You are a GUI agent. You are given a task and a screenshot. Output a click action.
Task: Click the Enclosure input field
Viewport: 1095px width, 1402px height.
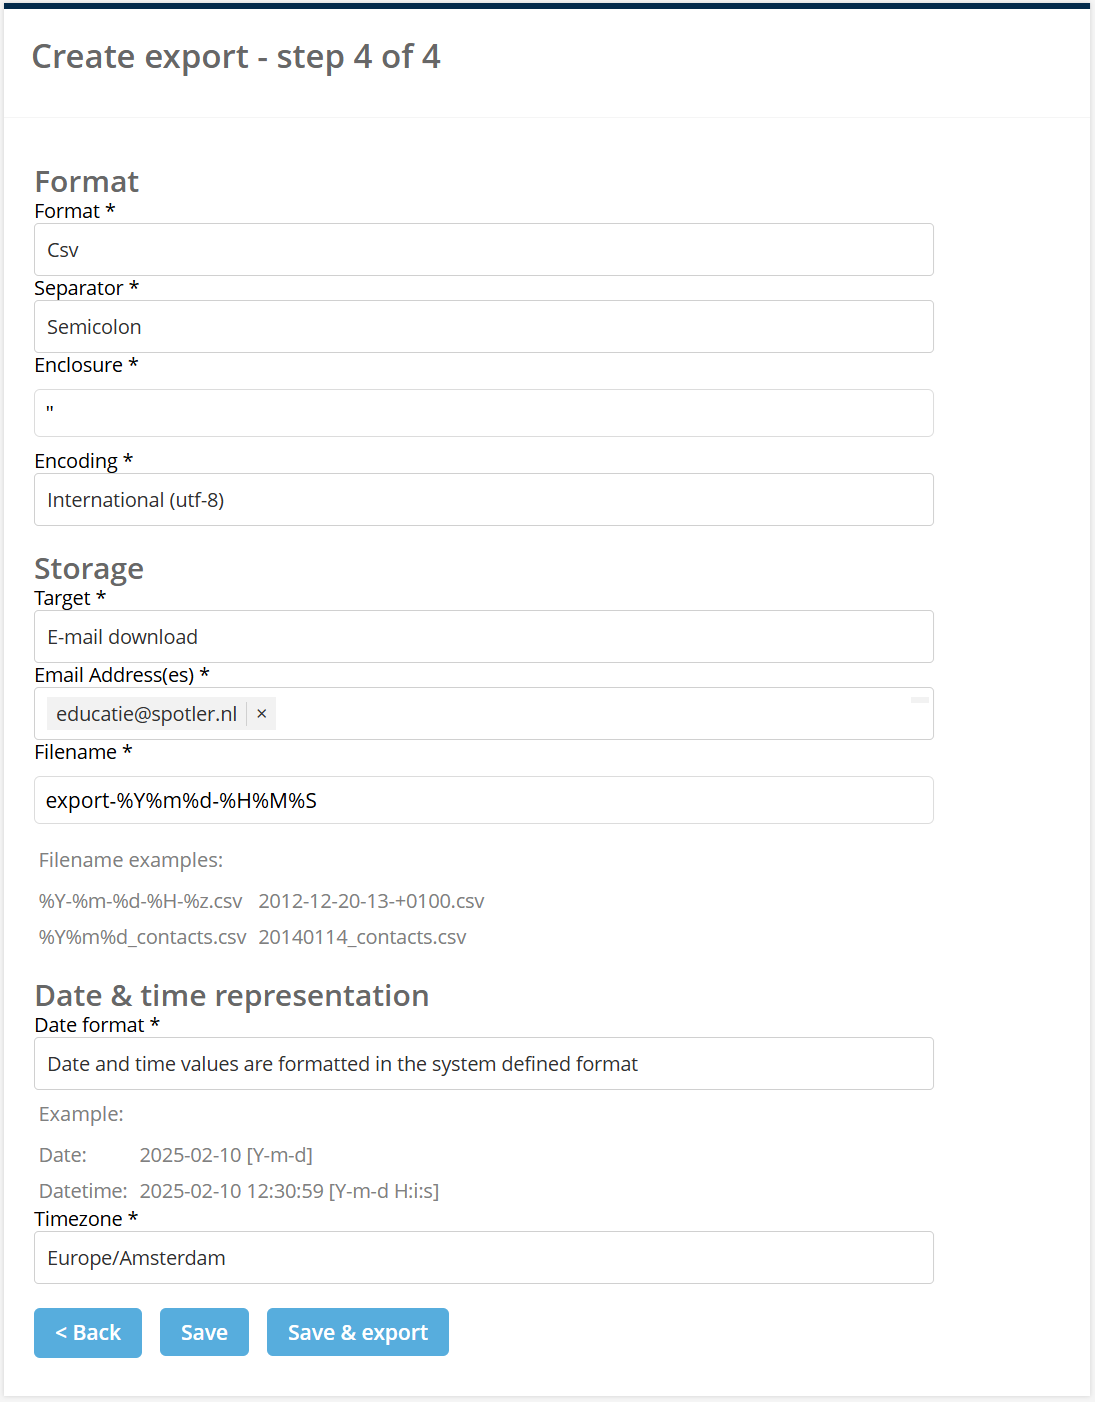pos(484,413)
